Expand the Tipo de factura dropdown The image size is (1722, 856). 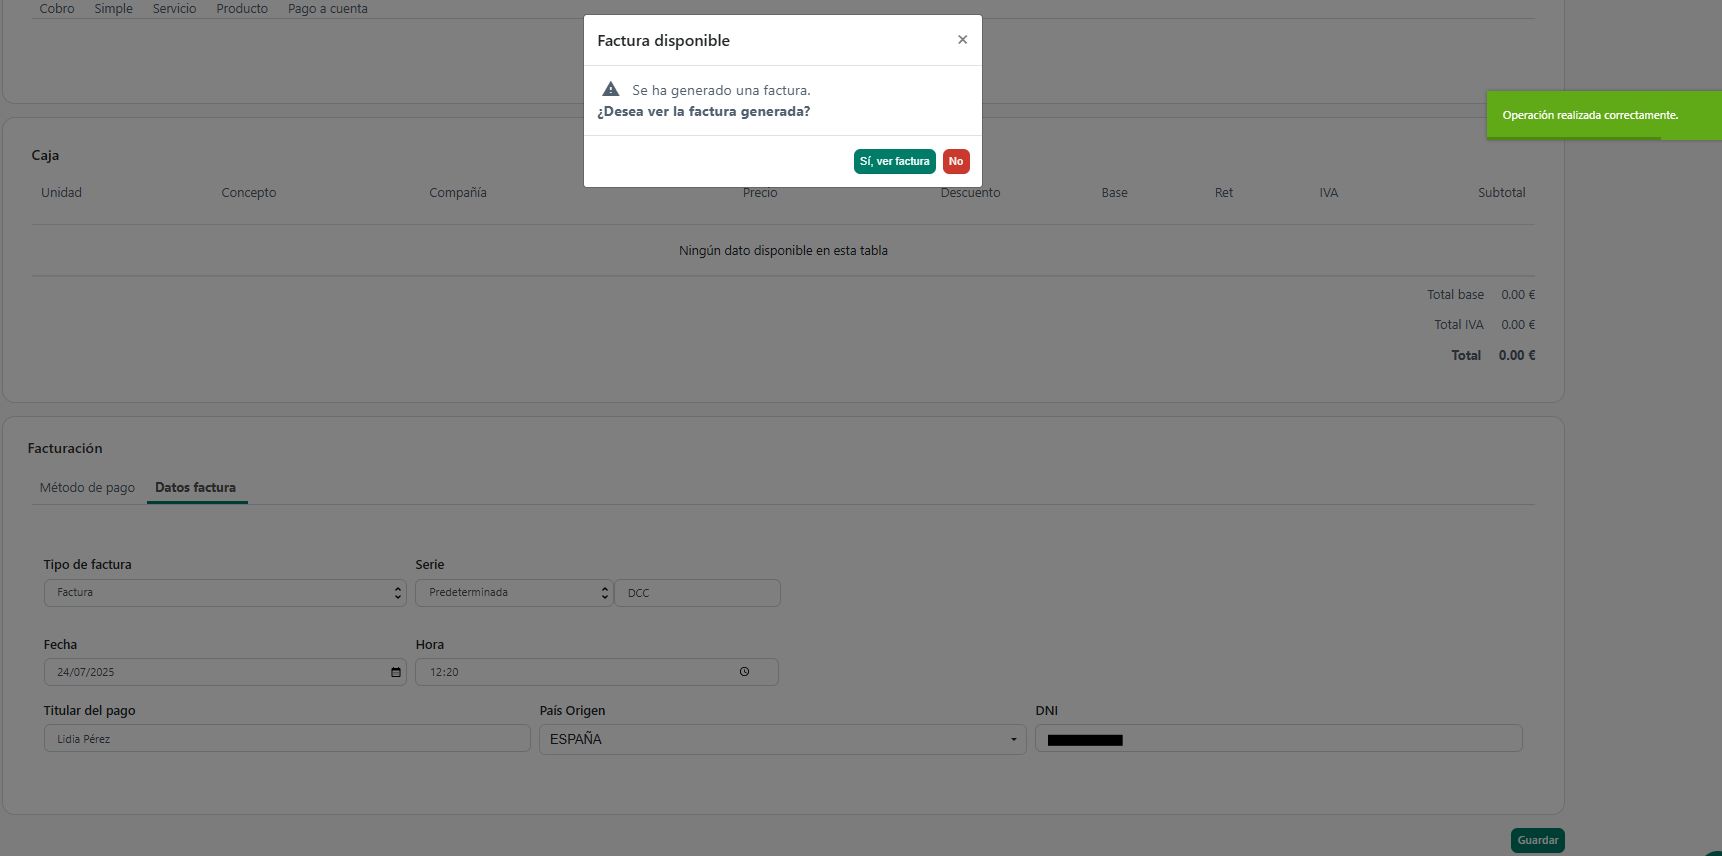tap(225, 593)
